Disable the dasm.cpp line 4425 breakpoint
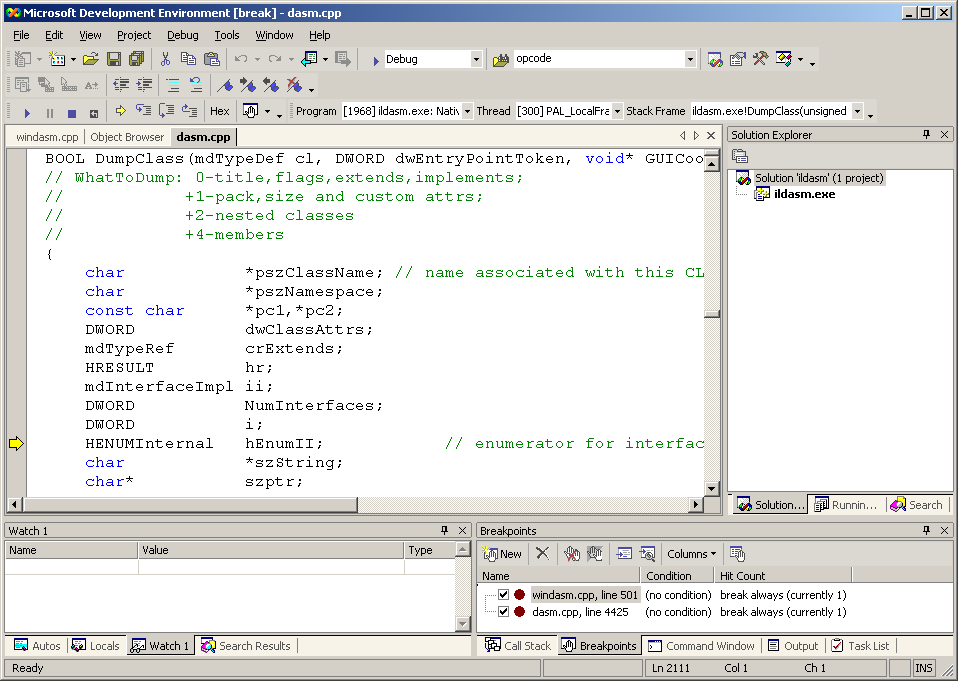The height and width of the screenshot is (681, 958). coord(503,612)
